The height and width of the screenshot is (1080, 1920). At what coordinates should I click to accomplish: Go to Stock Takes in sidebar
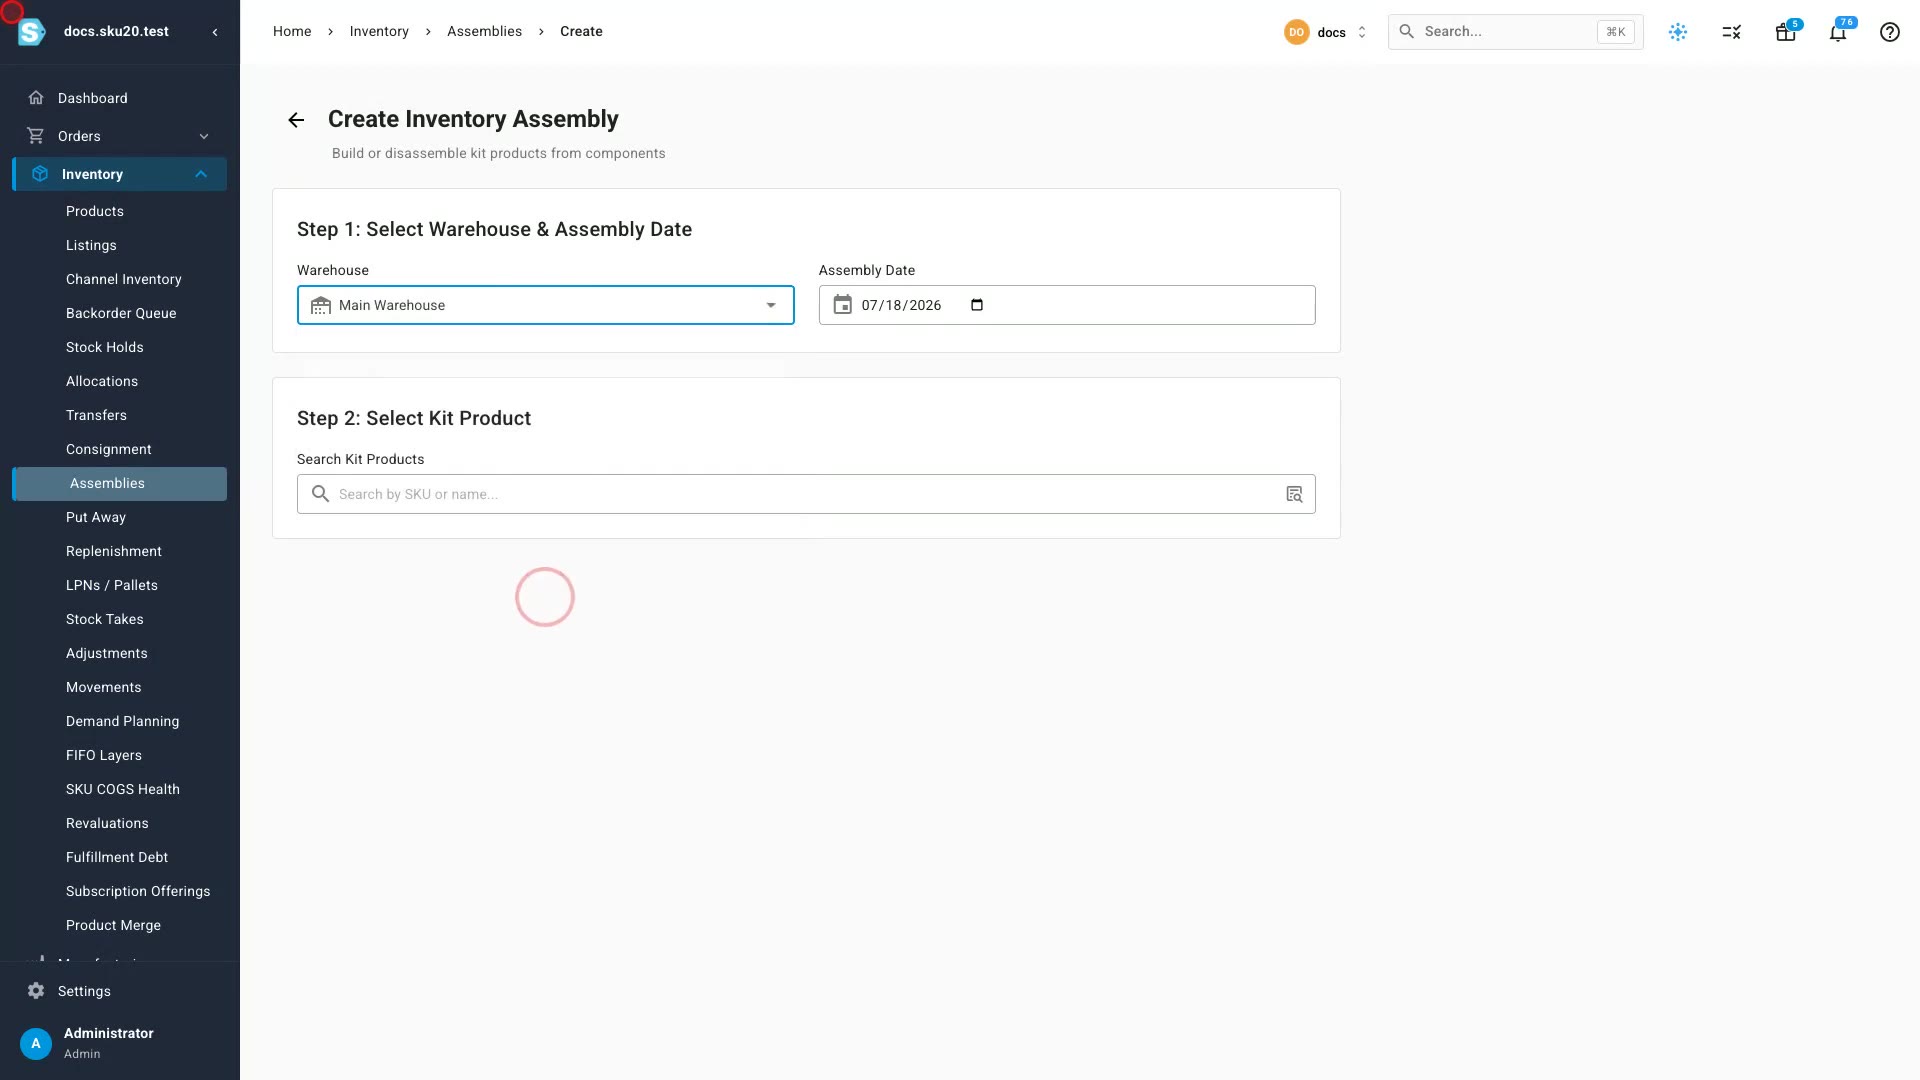click(x=105, y=619)
